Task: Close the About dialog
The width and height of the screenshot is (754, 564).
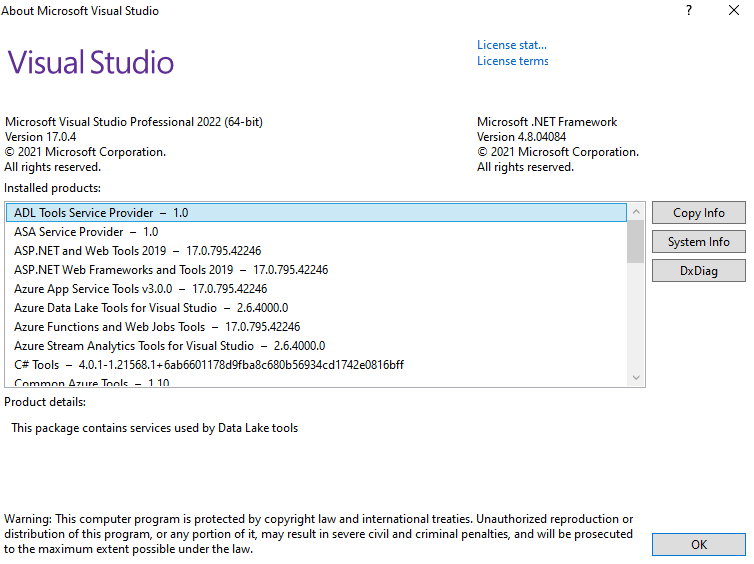Action: (x=733, y=10)
